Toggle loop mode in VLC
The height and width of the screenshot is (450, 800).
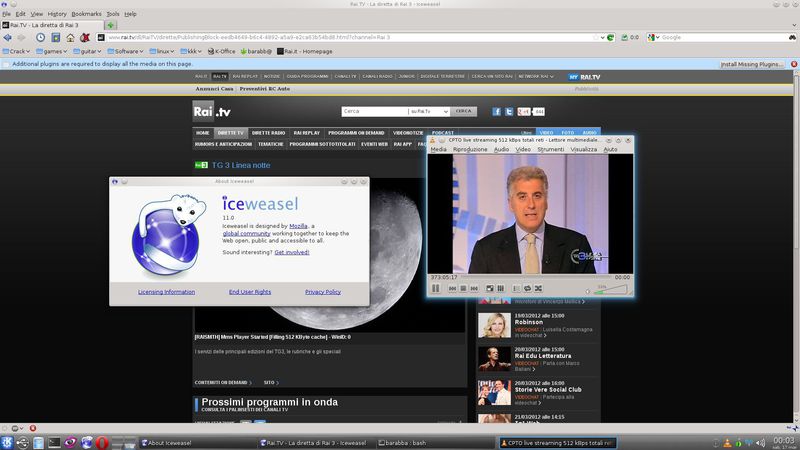pyautogui.click(x=528, y=288)
